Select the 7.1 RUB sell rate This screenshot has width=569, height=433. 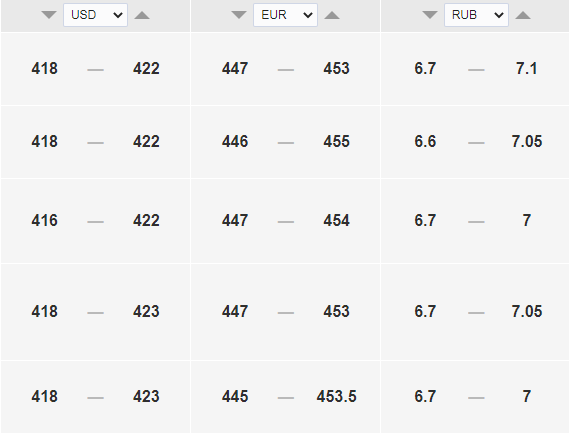click(527, 68)
